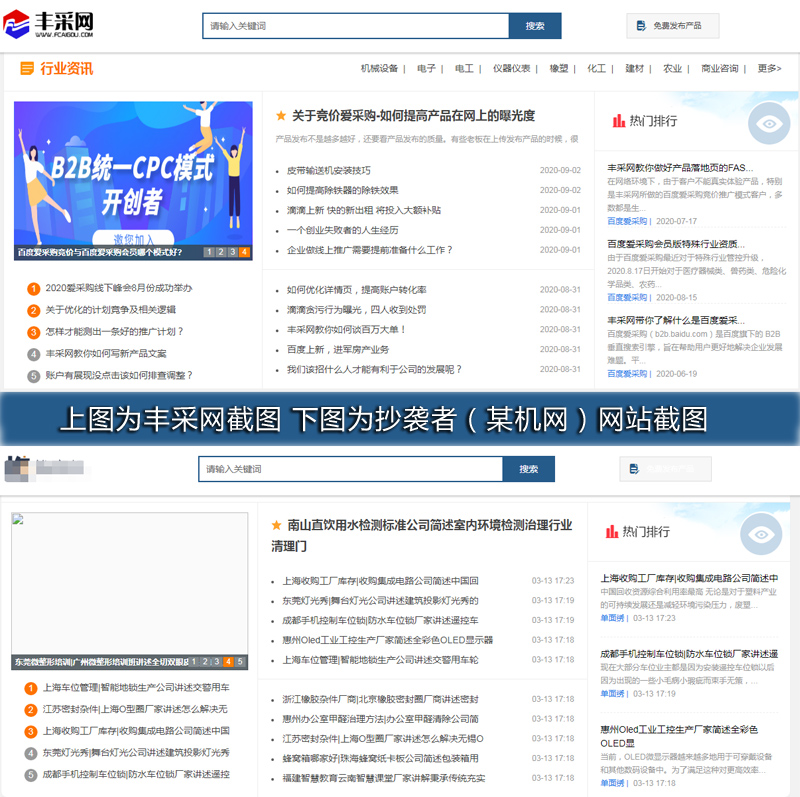
Task: Click the orange star beside 关于竞价爱采购 headline
Action: pyautogui.click(x=281, y=116)
